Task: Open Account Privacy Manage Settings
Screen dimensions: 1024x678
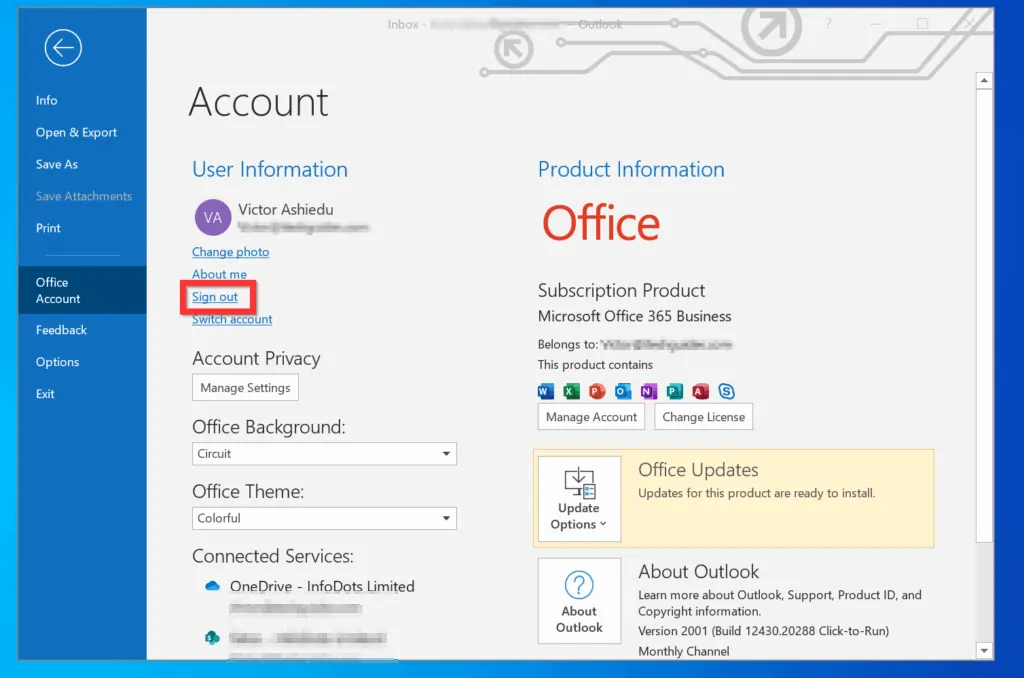Action: click(x=245, y=387)
